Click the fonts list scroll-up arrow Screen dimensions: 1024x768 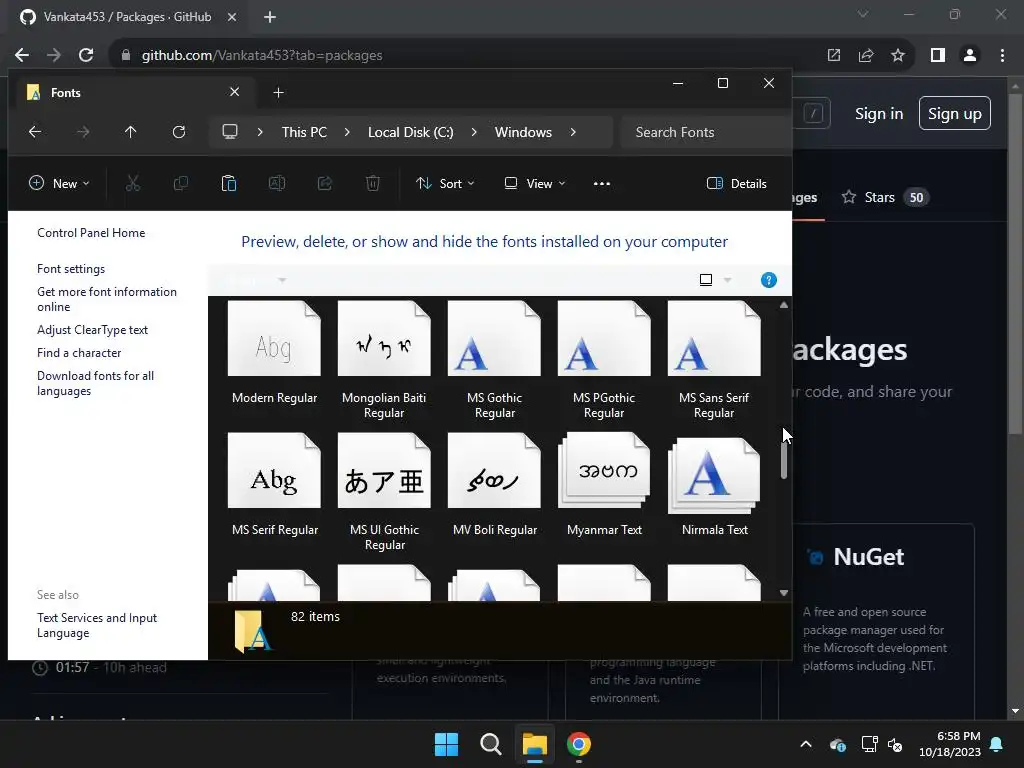tap(784, 305)
